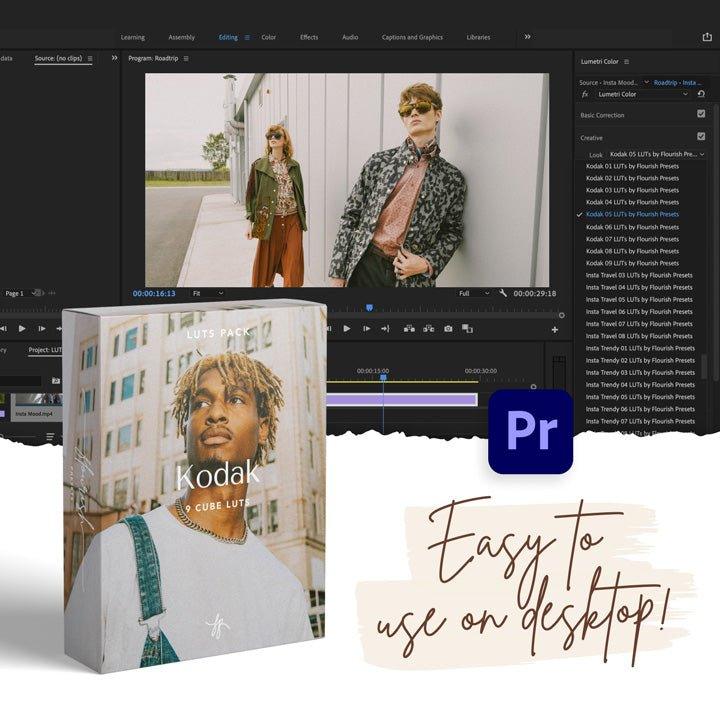Open the Program: Roadtrip panel menu icon
This screenshot has height=720, width=720.
coord(186,59)
